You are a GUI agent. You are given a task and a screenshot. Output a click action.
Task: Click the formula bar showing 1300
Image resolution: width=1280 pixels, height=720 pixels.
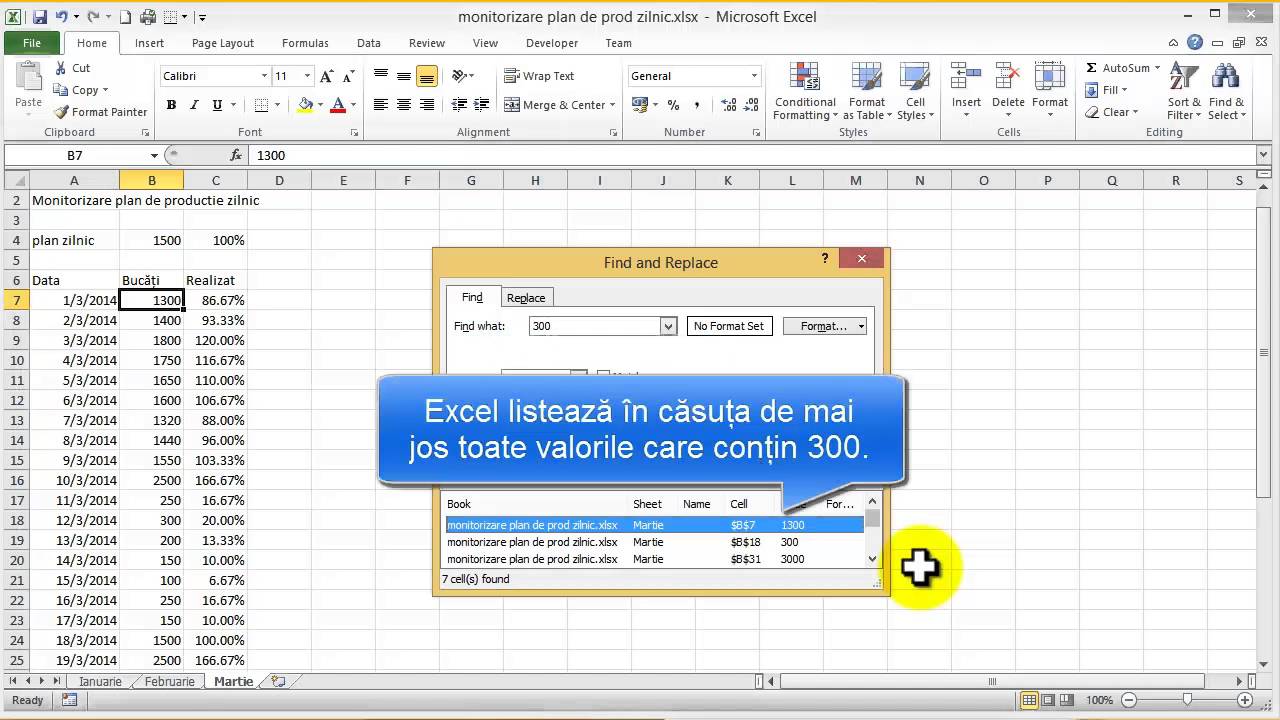752,155
